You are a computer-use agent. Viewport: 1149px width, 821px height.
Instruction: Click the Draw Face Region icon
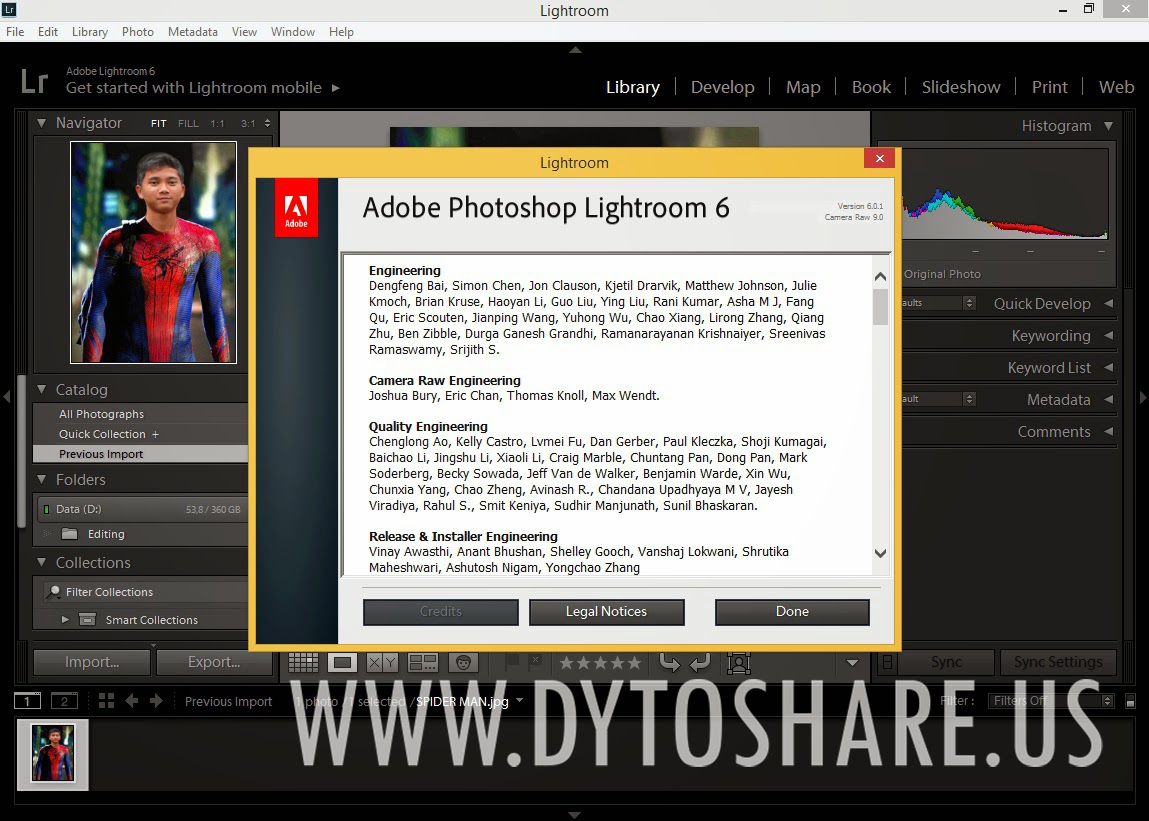click(x=739, y=663)
